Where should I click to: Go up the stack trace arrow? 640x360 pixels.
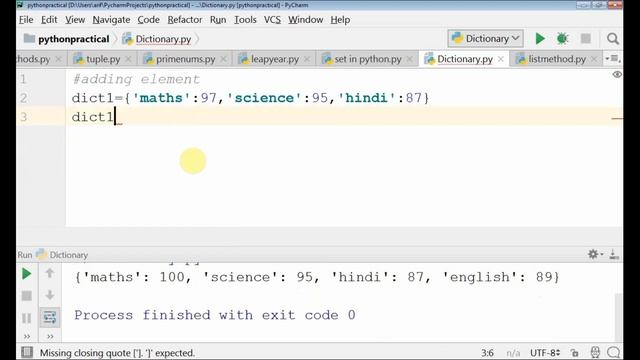click(50, 273)
